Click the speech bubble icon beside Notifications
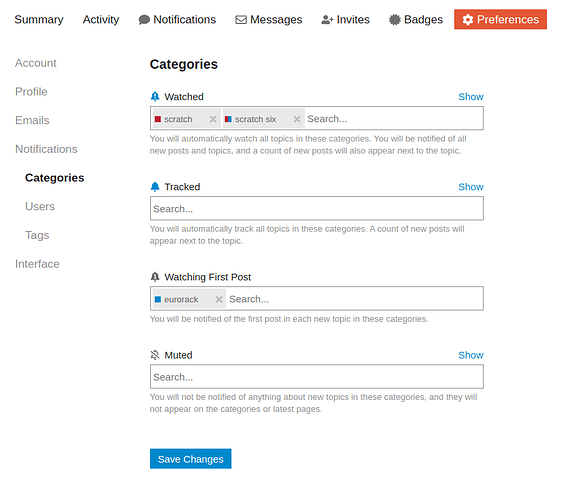565x500 pixels. coord(144,19)
